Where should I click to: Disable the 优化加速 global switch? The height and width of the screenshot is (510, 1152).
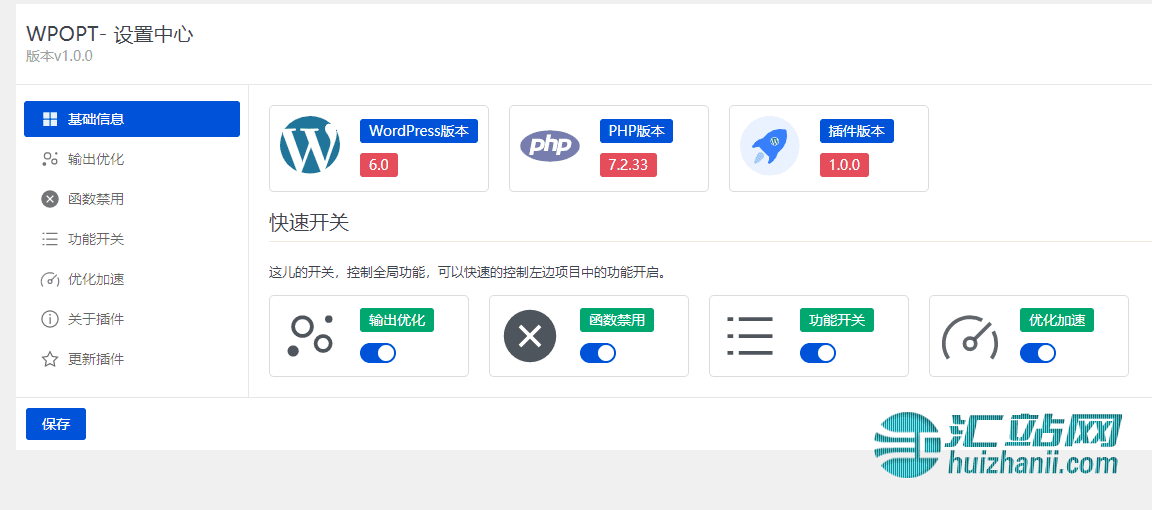(1038, 353)
